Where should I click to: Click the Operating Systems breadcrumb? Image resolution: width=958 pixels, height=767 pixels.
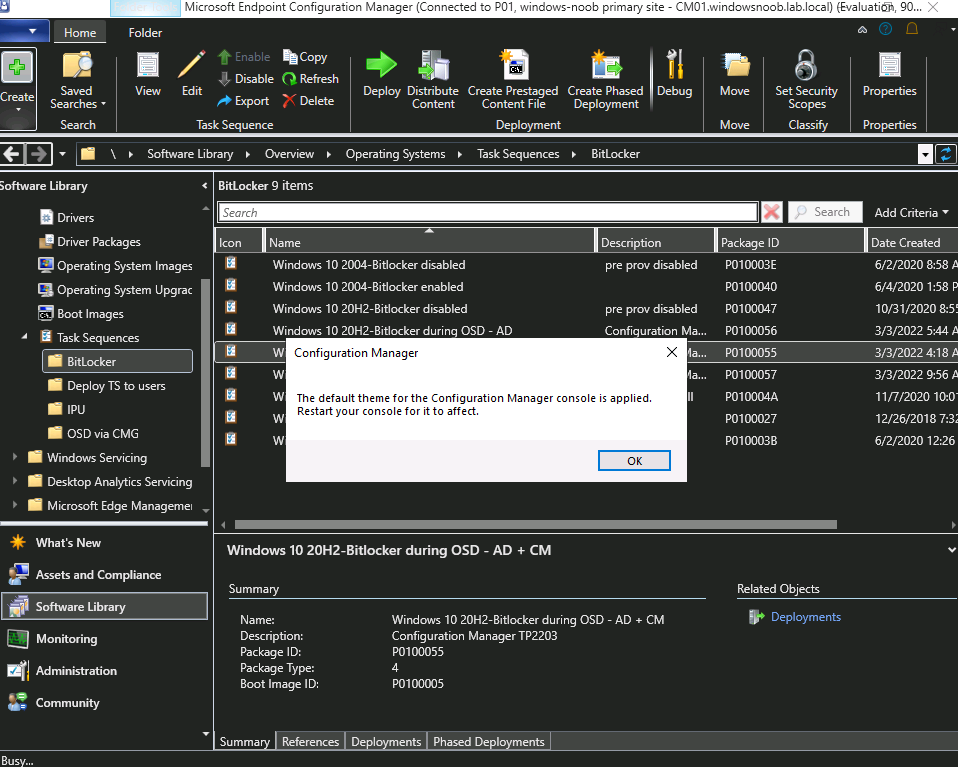point(395,154)
